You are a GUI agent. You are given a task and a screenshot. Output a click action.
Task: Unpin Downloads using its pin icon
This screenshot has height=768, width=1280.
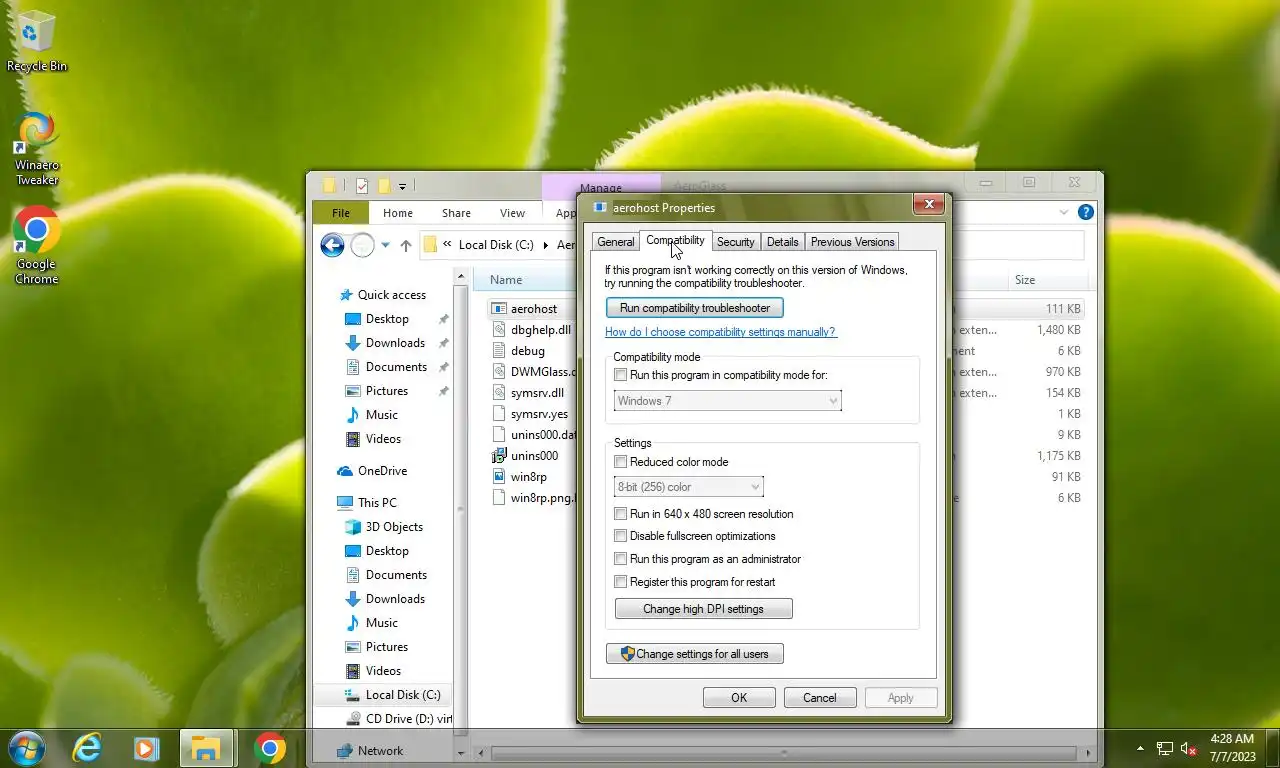click(443, 343)
